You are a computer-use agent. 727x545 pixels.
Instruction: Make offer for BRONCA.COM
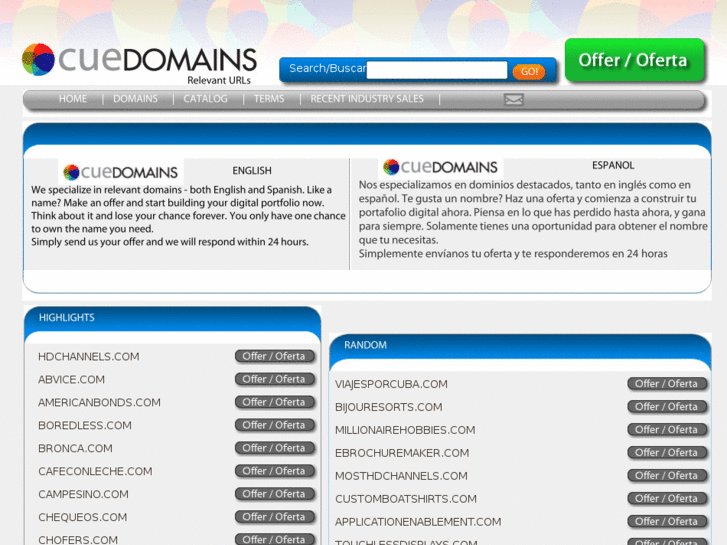pos(274,448)
